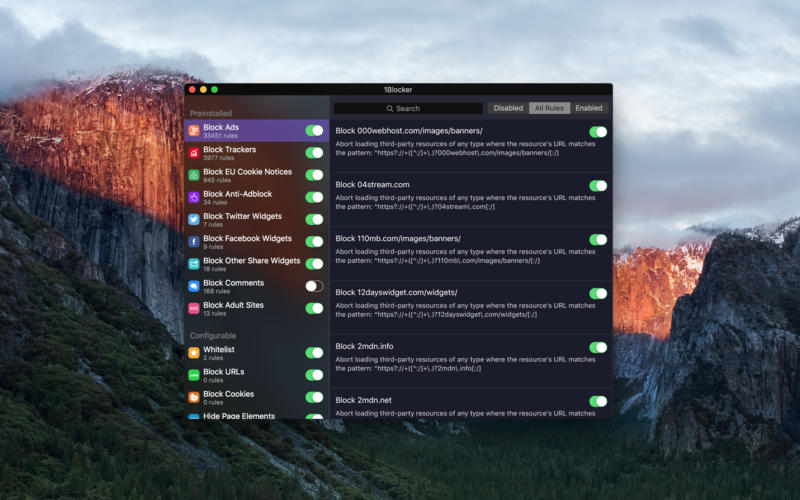Select the Whitelist label text
The image size is (800, 500).
point(219,349)
